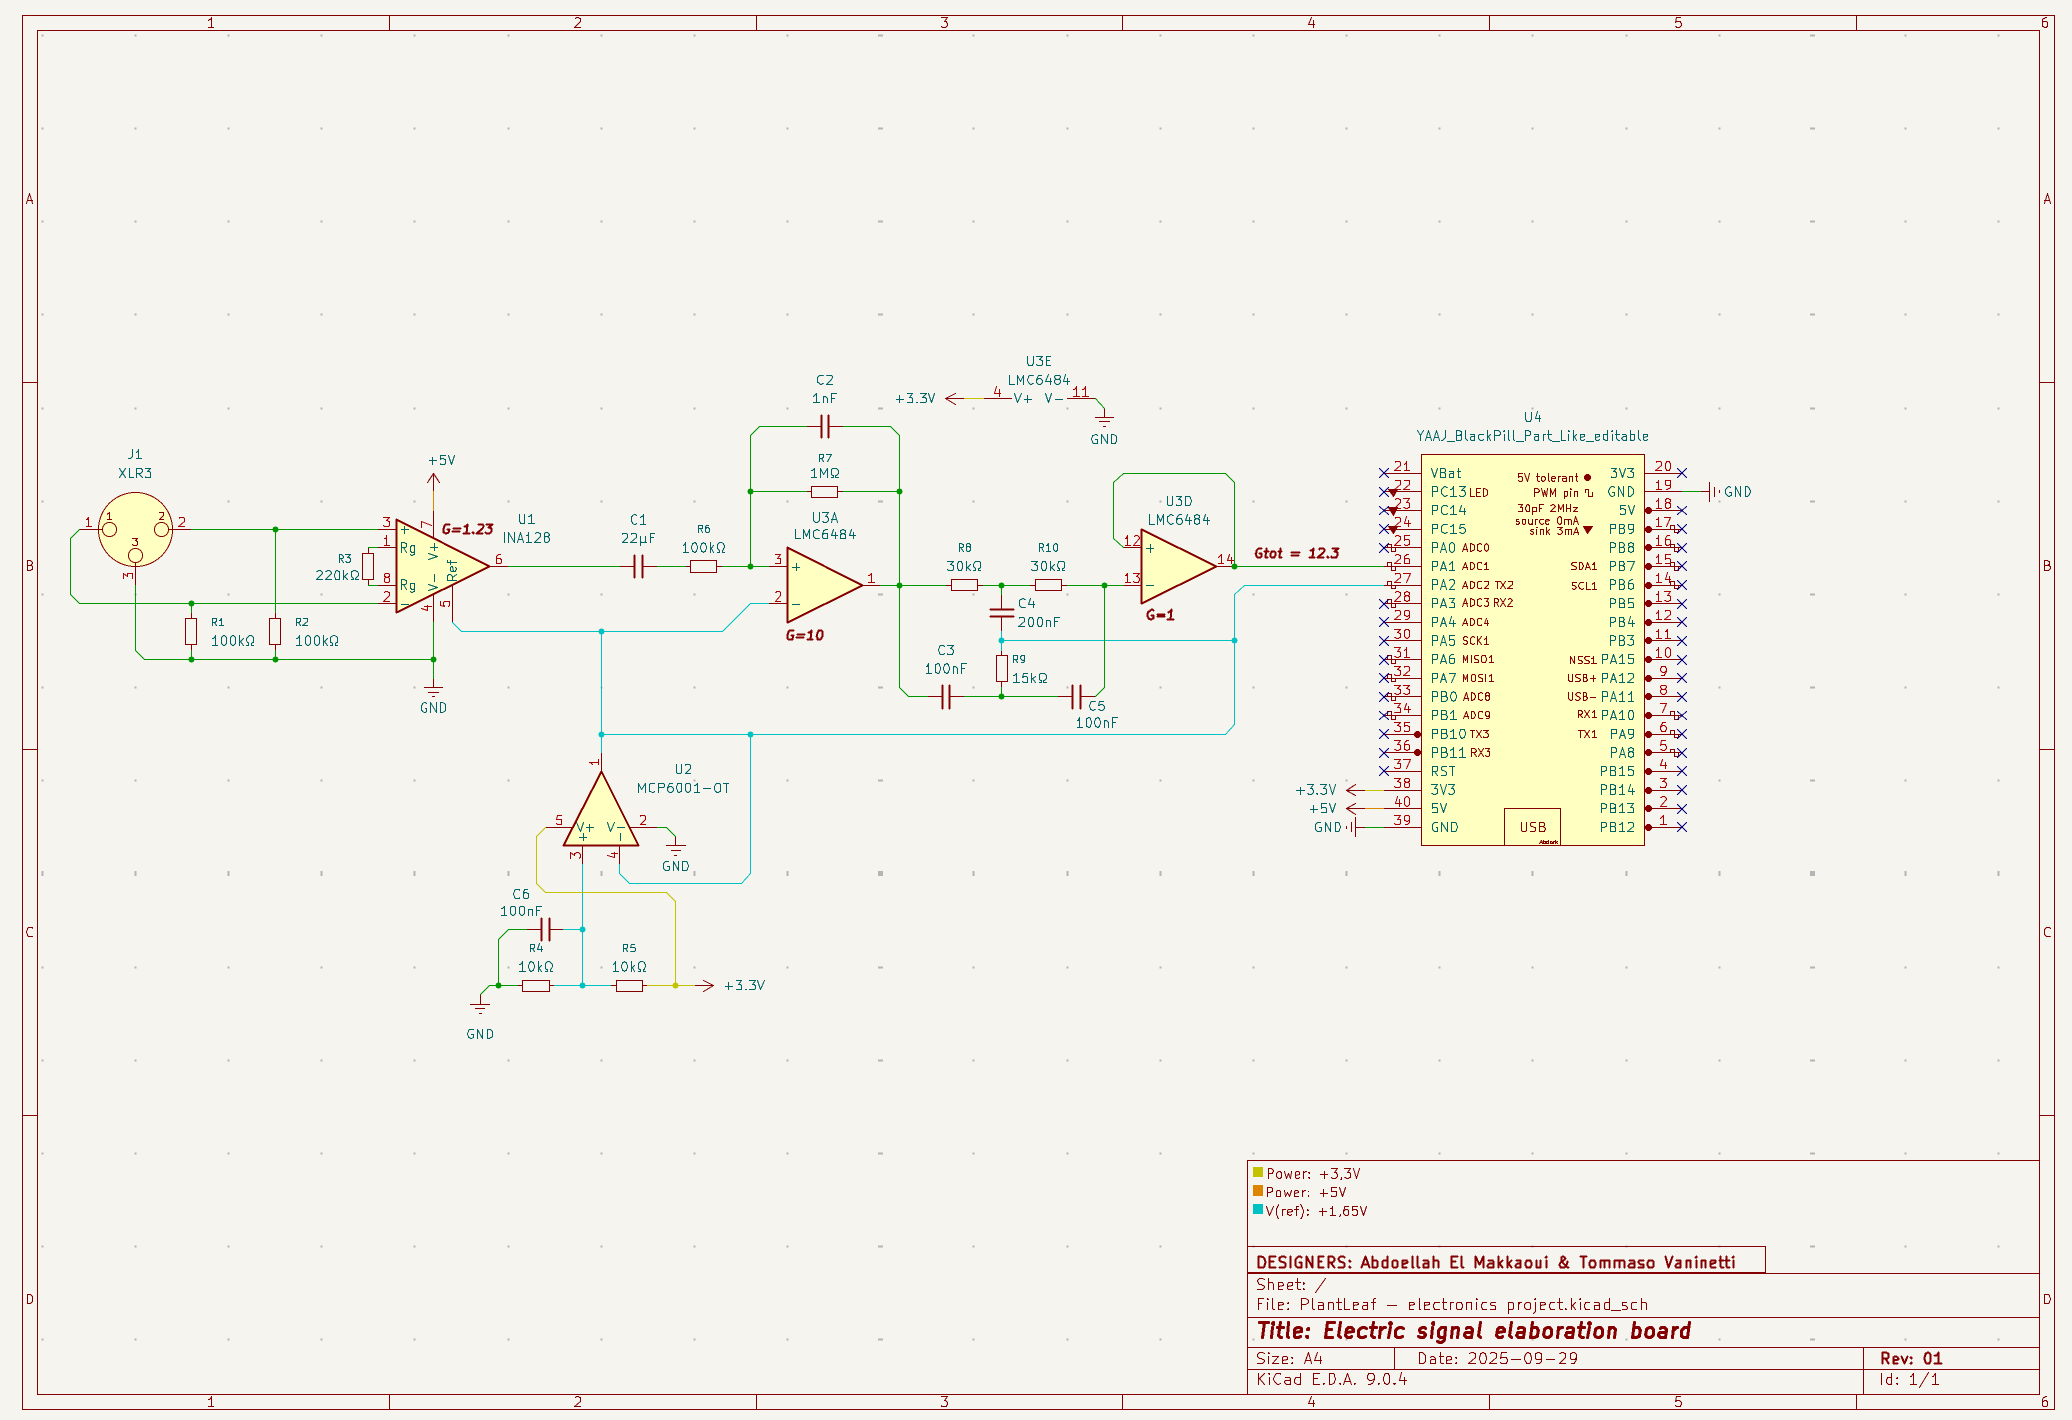The width and height of the screenshot is (2072, 1420).
Task: Click the DESIGNERS text line
Action: pos(1496,1262)
